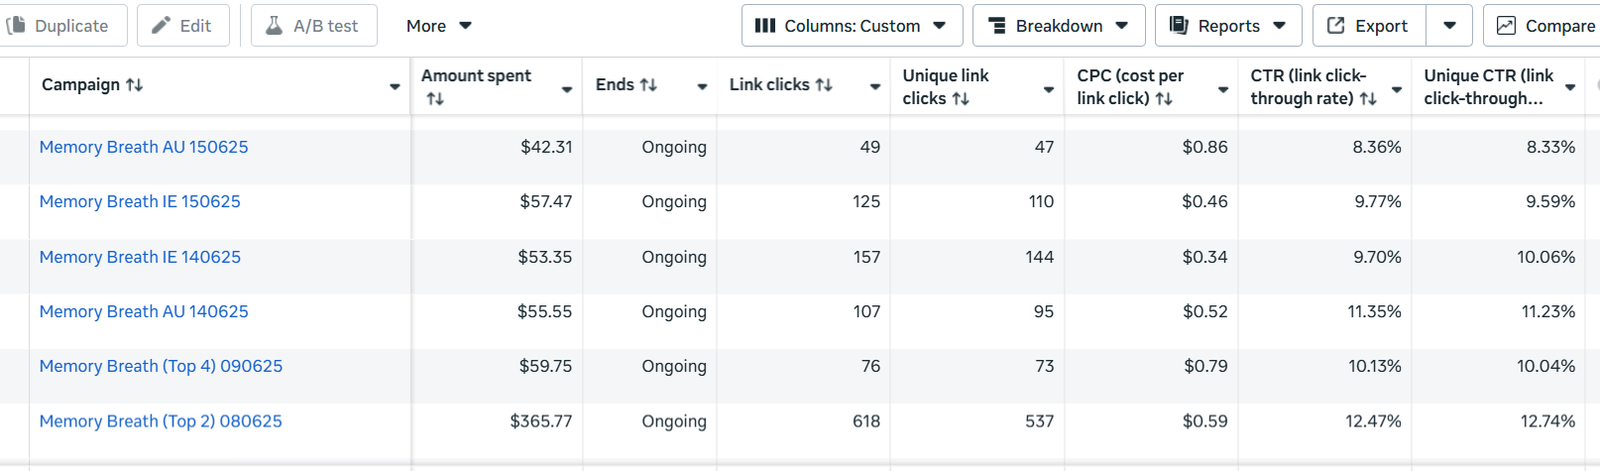The width and height of the screenshot is (1600, 471).
Task: Sort by CPC cost per link click
Action: coord(1164,99)
